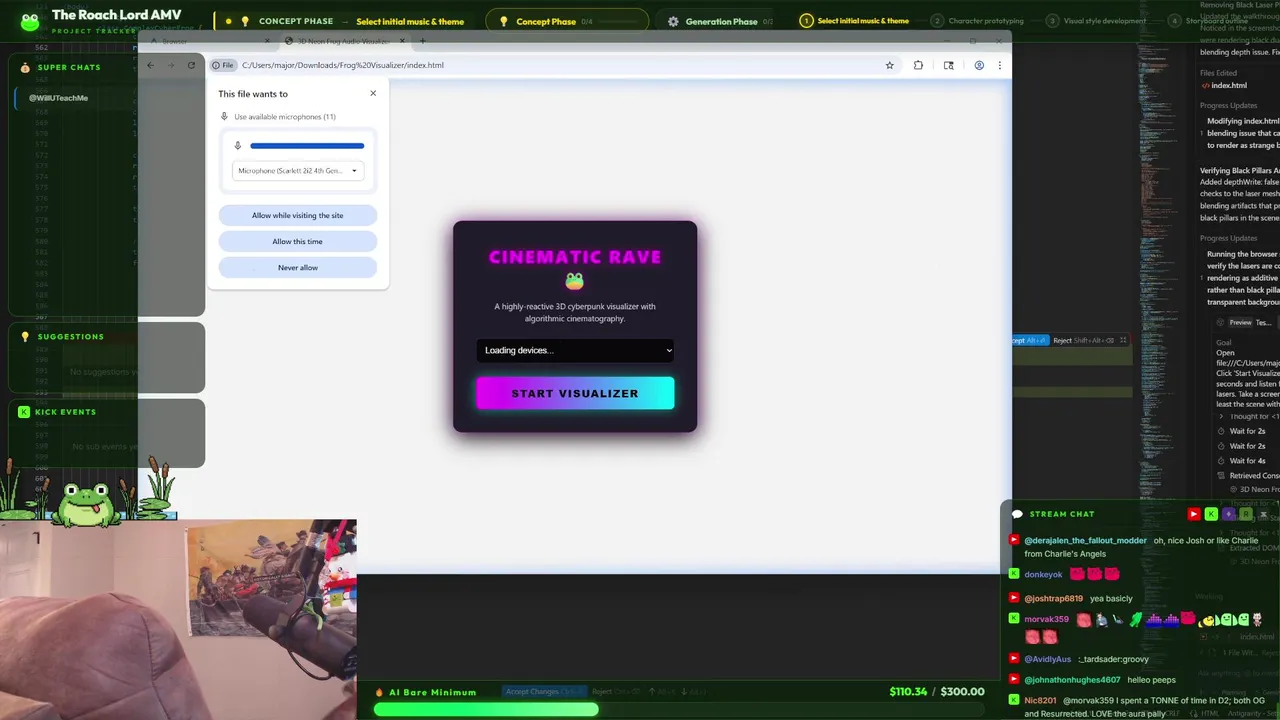Click Allow this time
The width and height of the screenshot is (1280, 720).
tap(298, 241)
